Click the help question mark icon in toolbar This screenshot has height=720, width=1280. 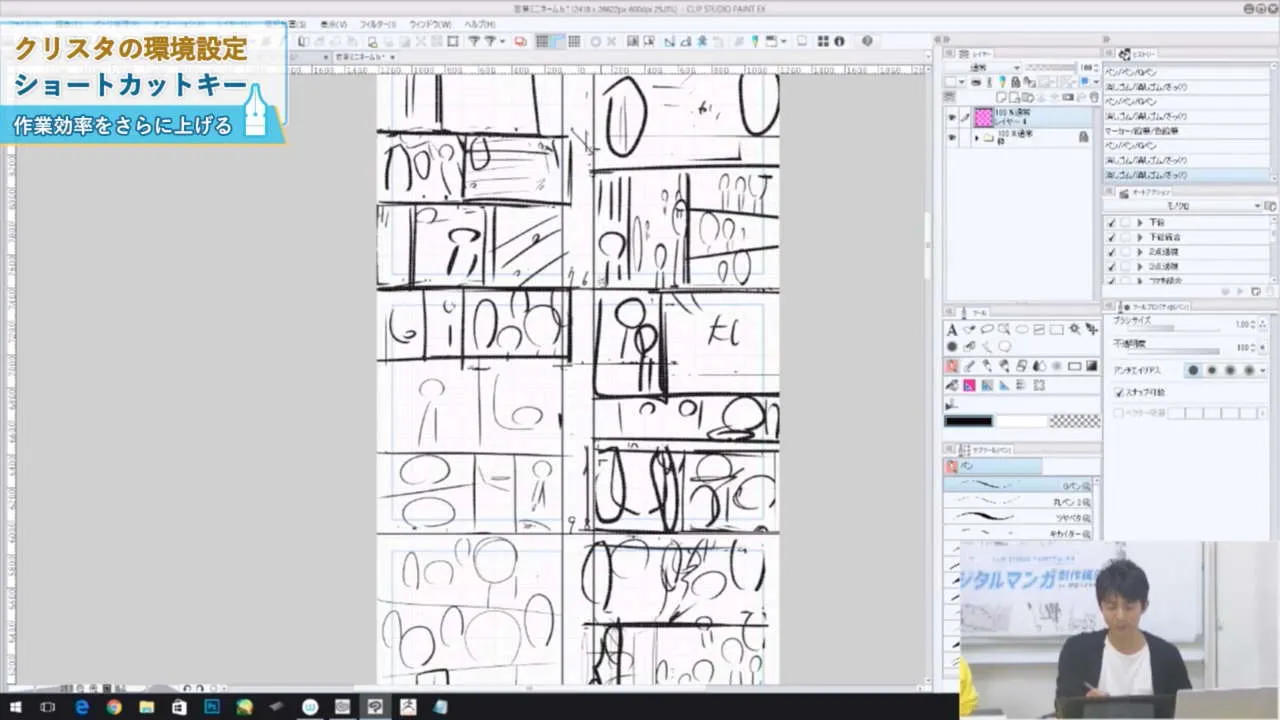click(x=867, y=41)
